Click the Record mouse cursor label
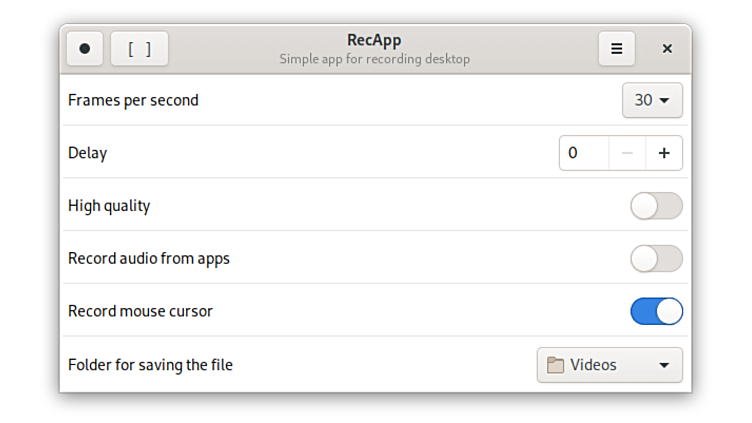752x423 pixels. (x=140, y=311)
